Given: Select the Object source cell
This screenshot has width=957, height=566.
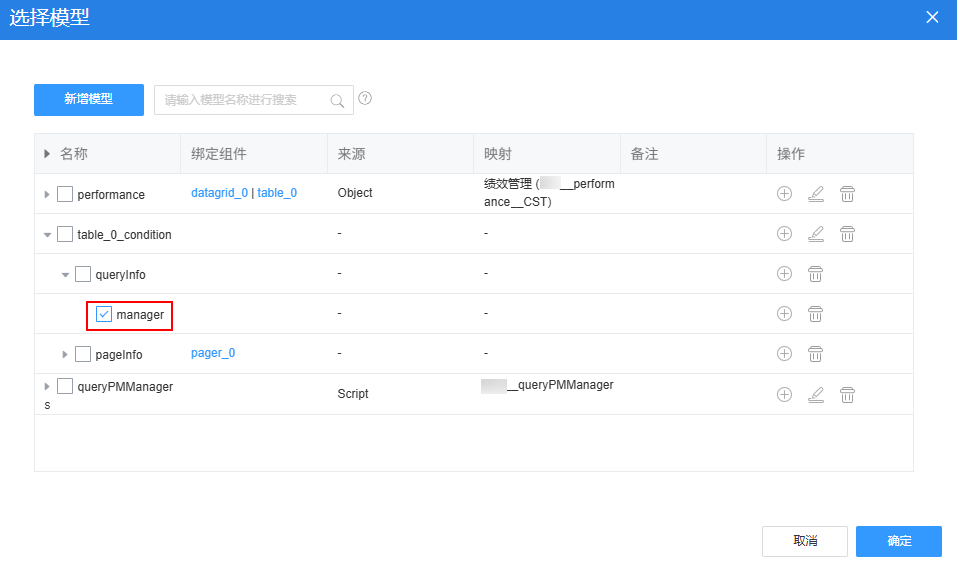Looking at the screenshot, I should 355,193.
